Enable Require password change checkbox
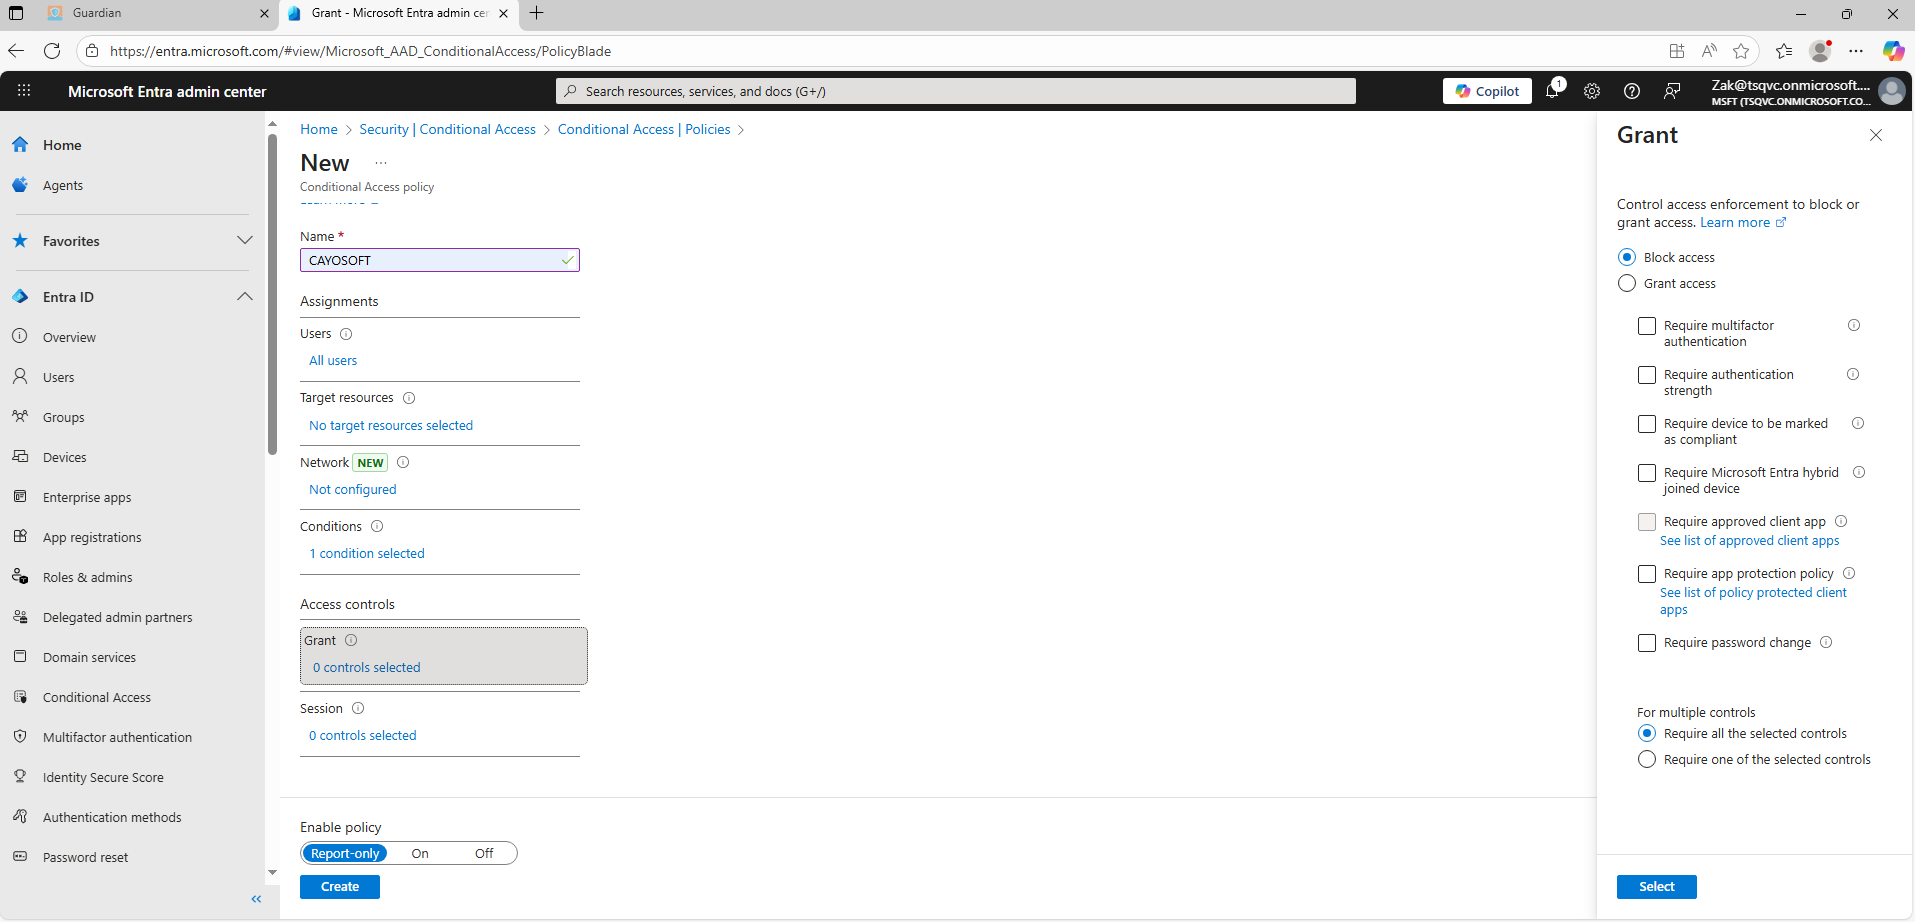The height and width of the screenshot is (922, 1915). (x=1647, y=643)
